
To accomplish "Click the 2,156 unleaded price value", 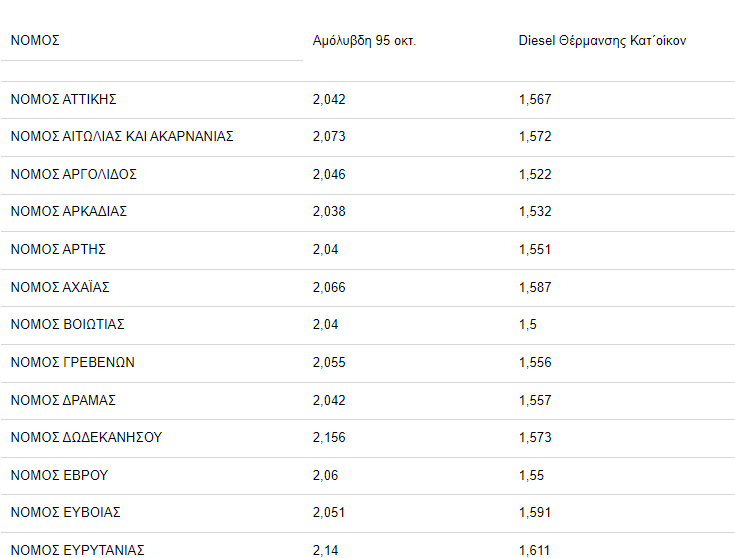I will [329, 437].
